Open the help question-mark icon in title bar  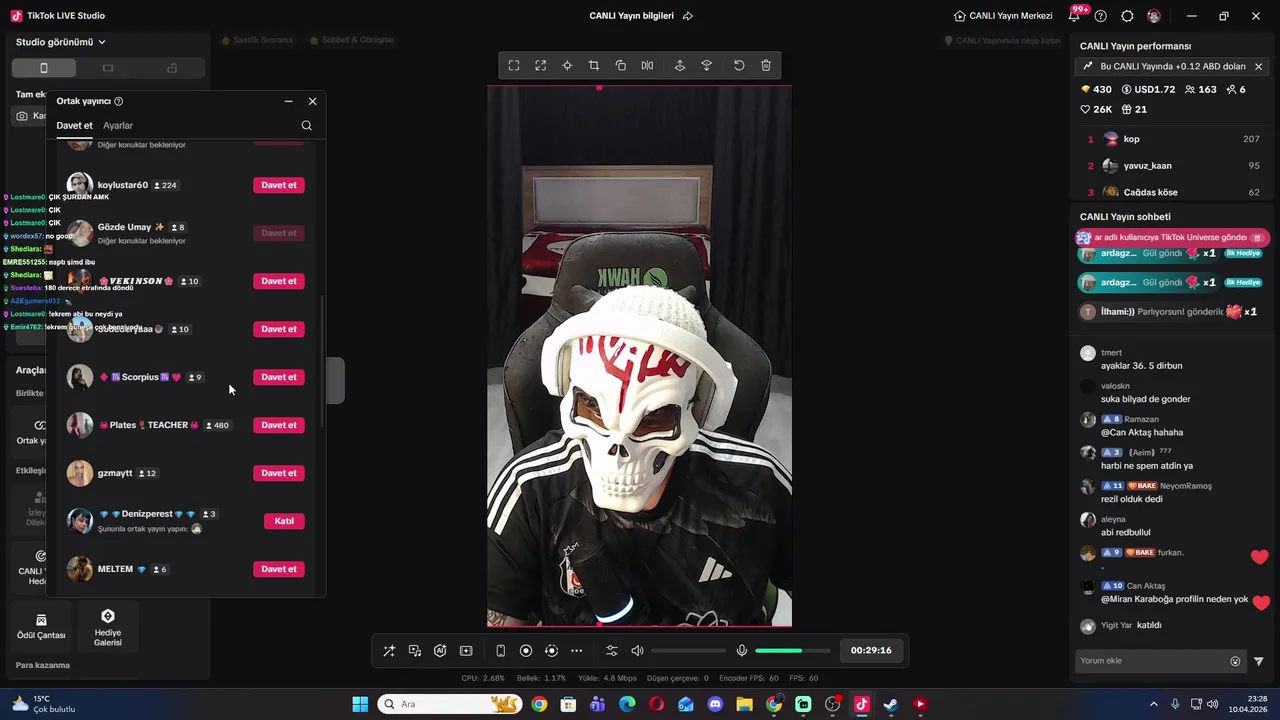click(x=1101, y=16)
